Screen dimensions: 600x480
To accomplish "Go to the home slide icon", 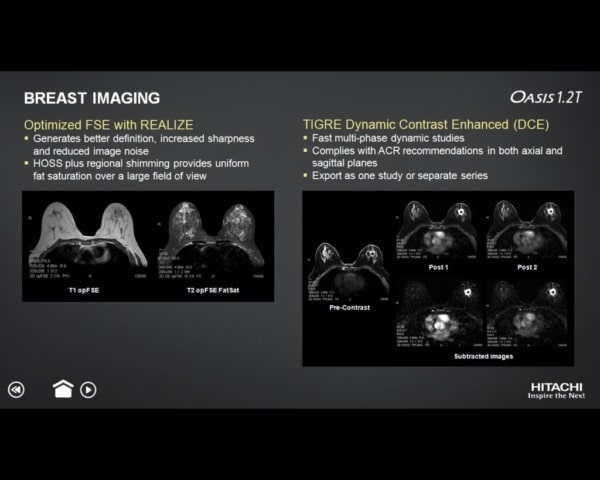I will pos(63,389).
